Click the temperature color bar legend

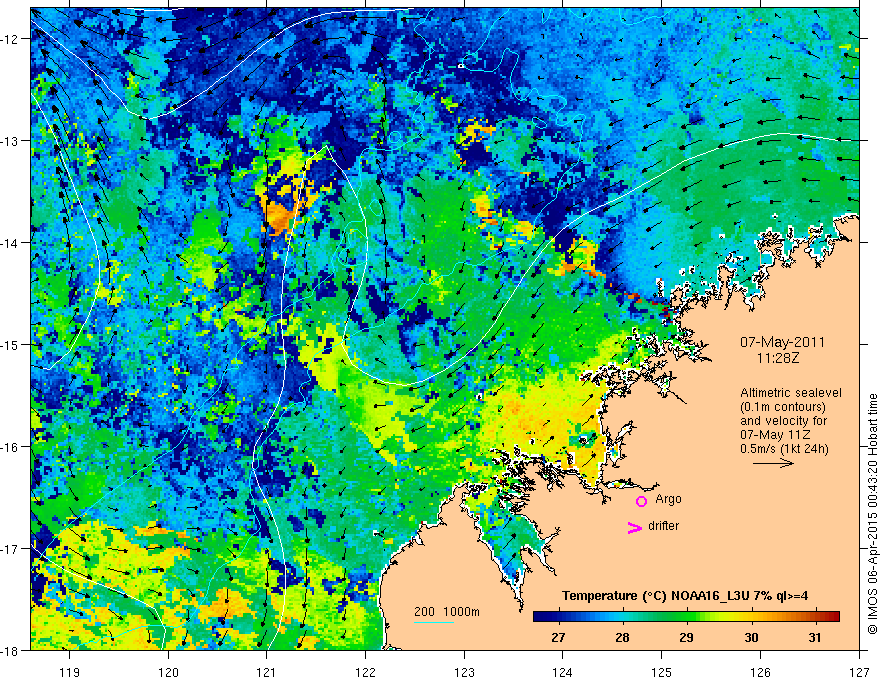[686, 616]
